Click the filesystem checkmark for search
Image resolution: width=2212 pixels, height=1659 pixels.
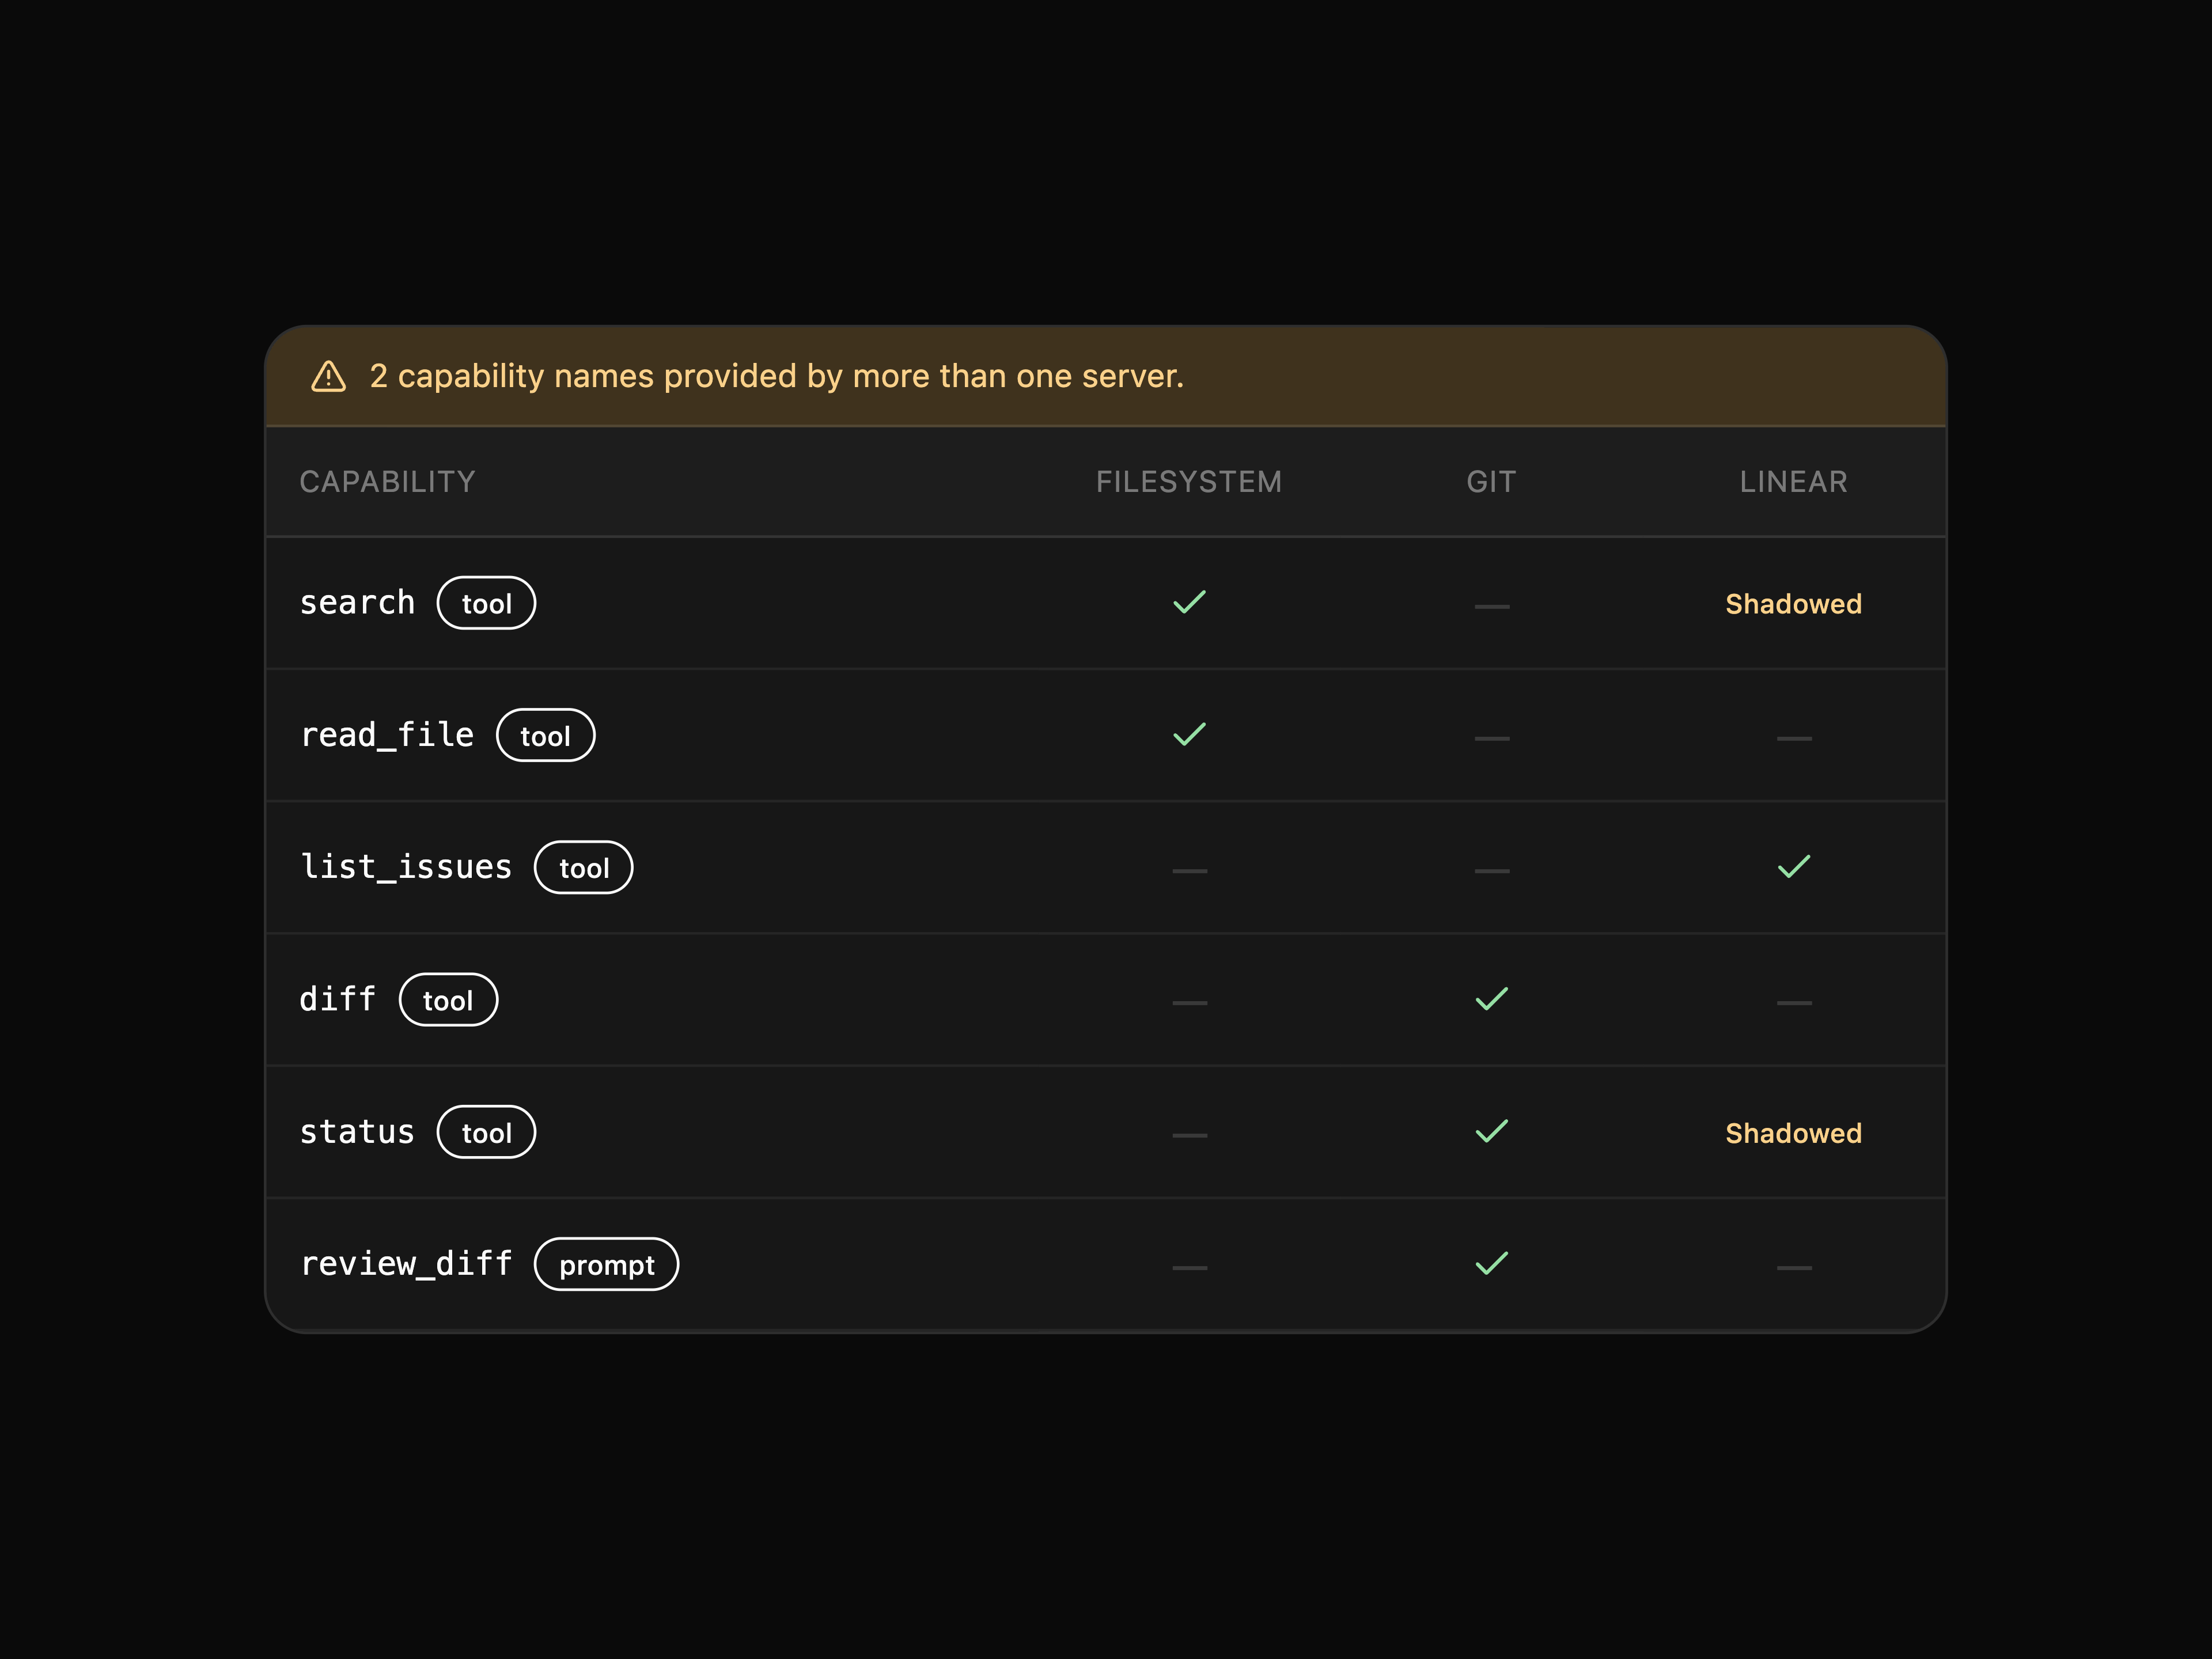point(1189,602)
